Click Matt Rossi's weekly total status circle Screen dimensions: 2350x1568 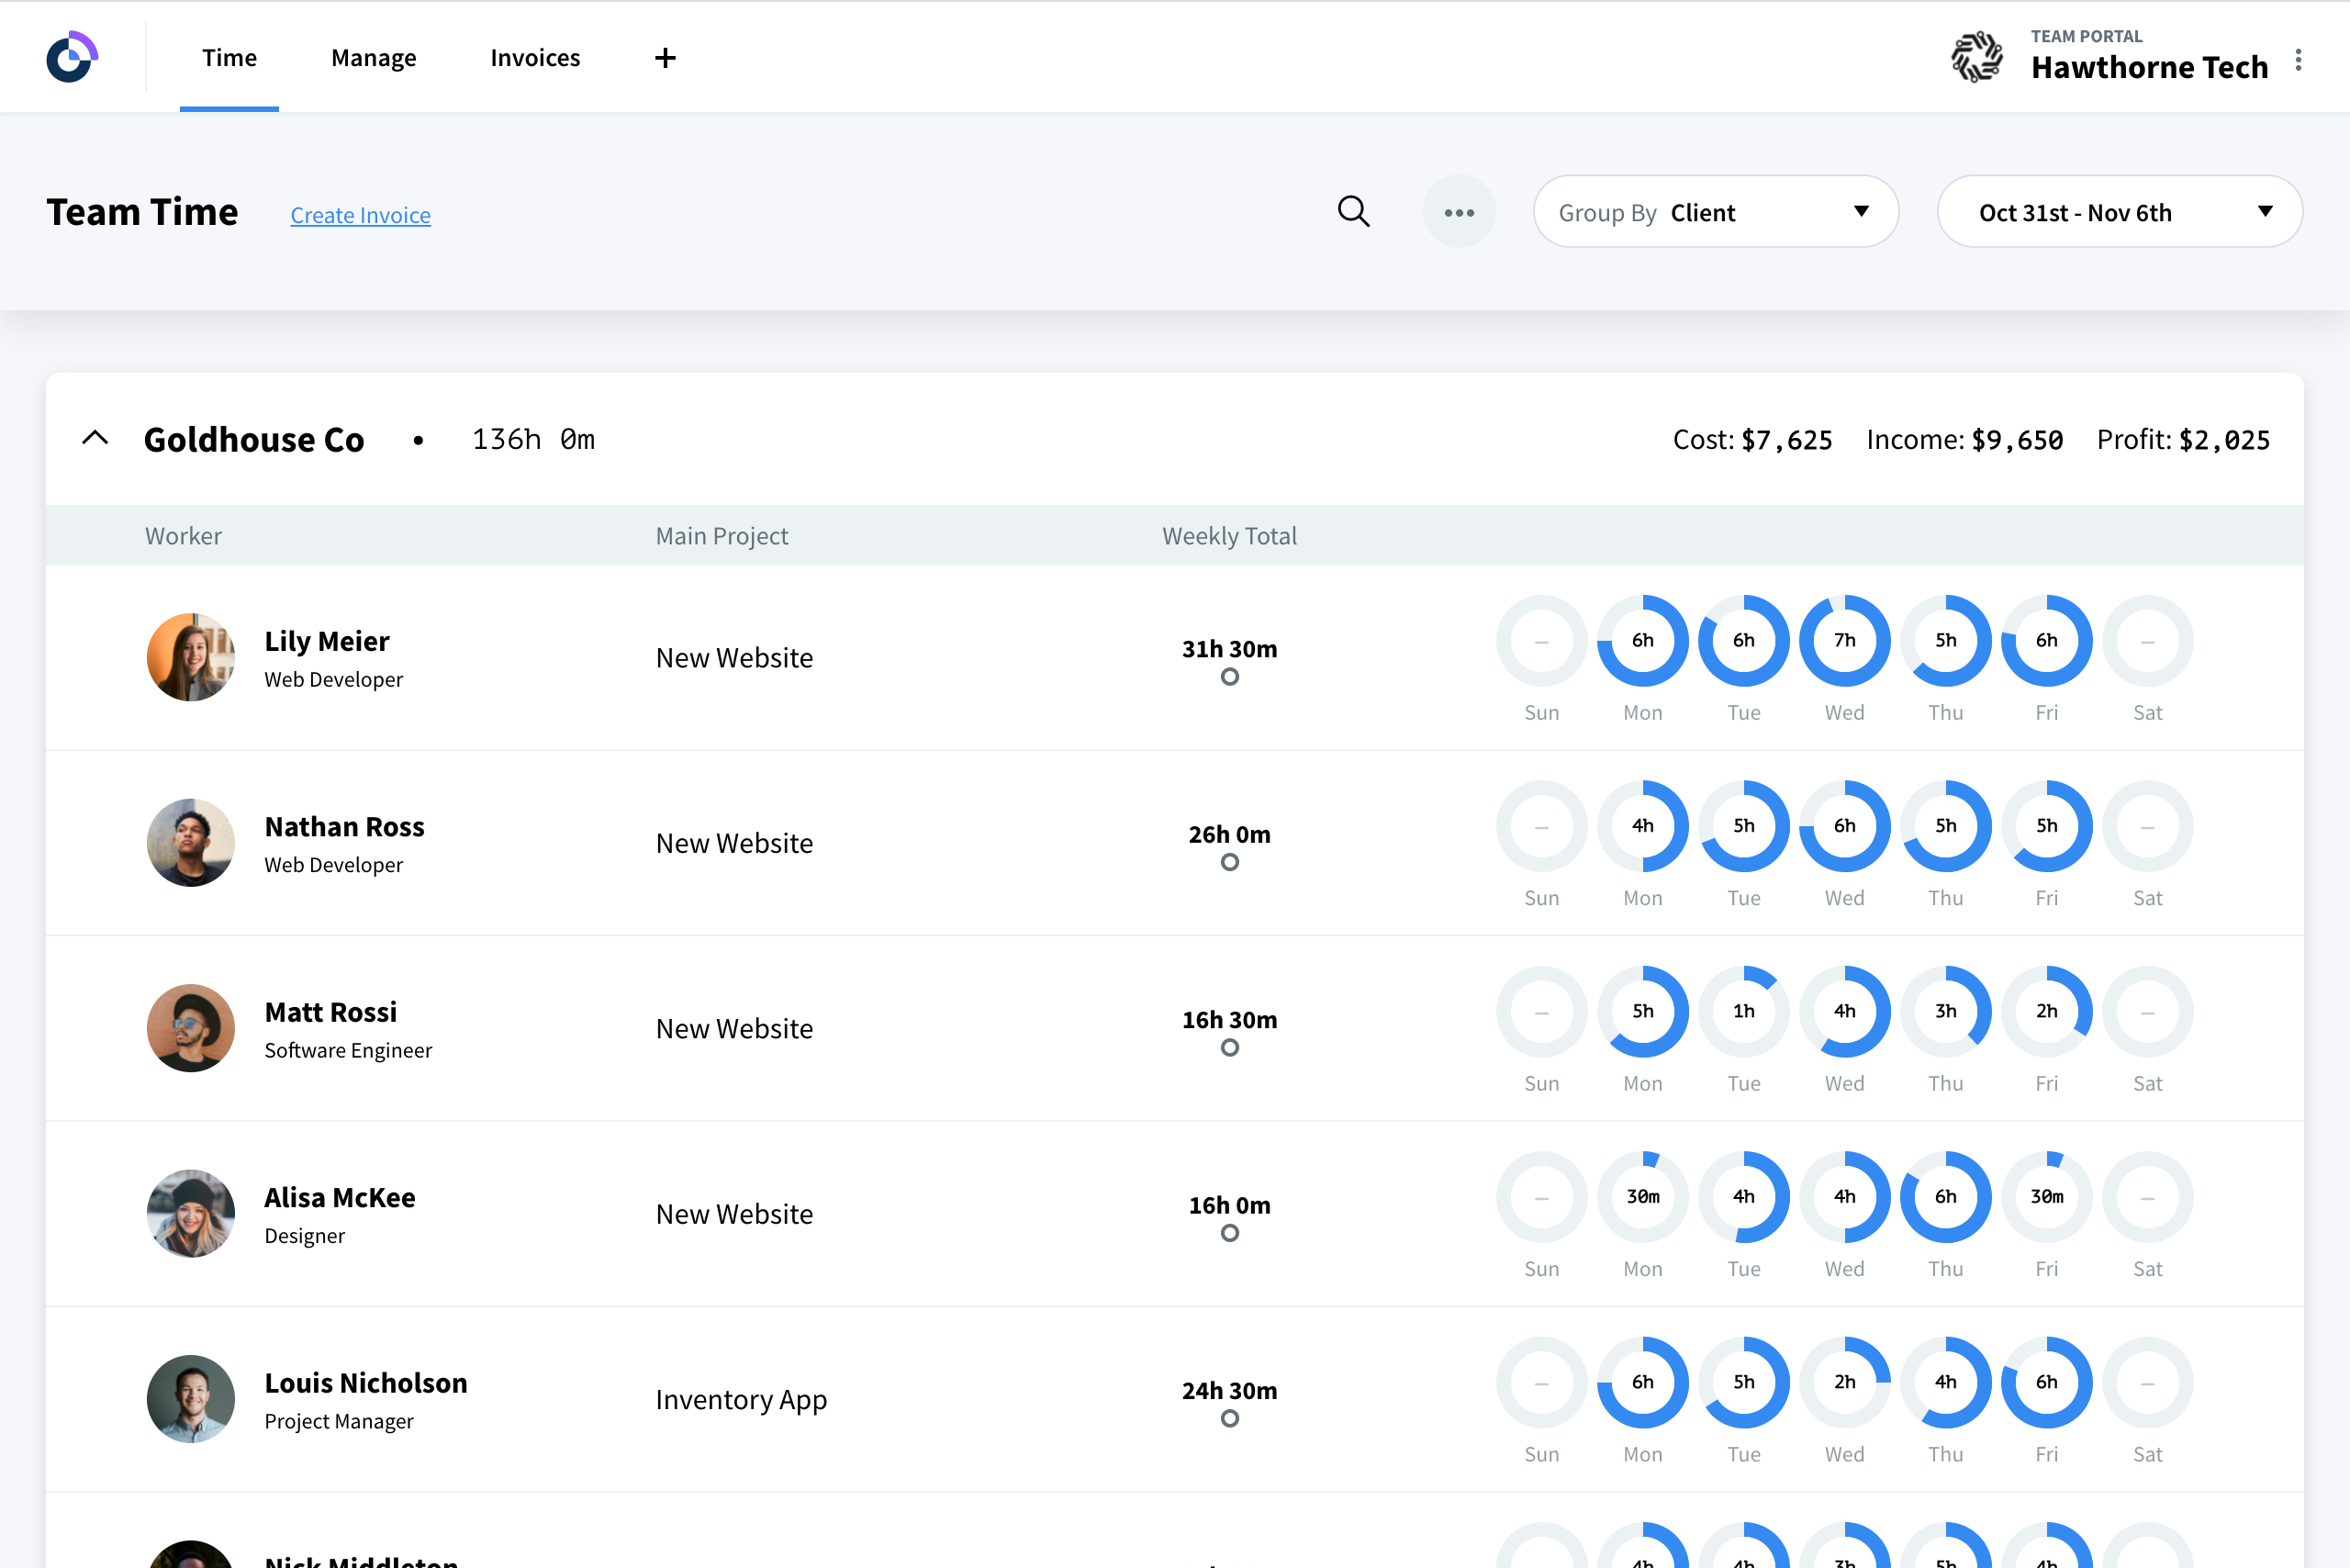(x=1230, y=1048)
